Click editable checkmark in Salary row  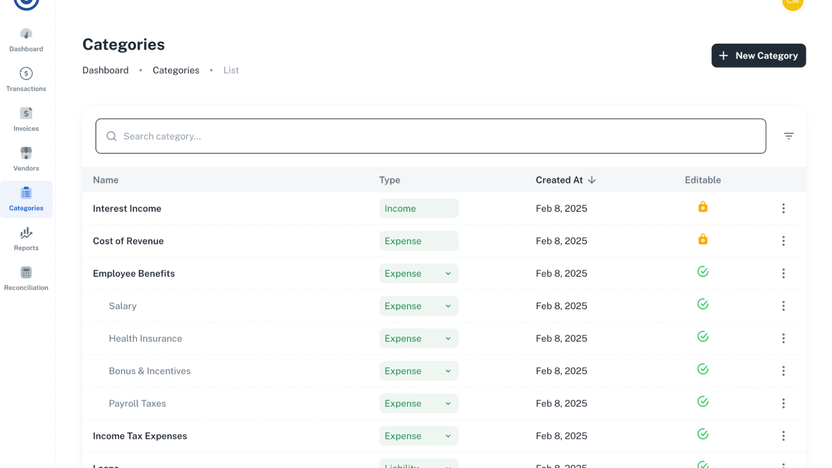[703, 305]
